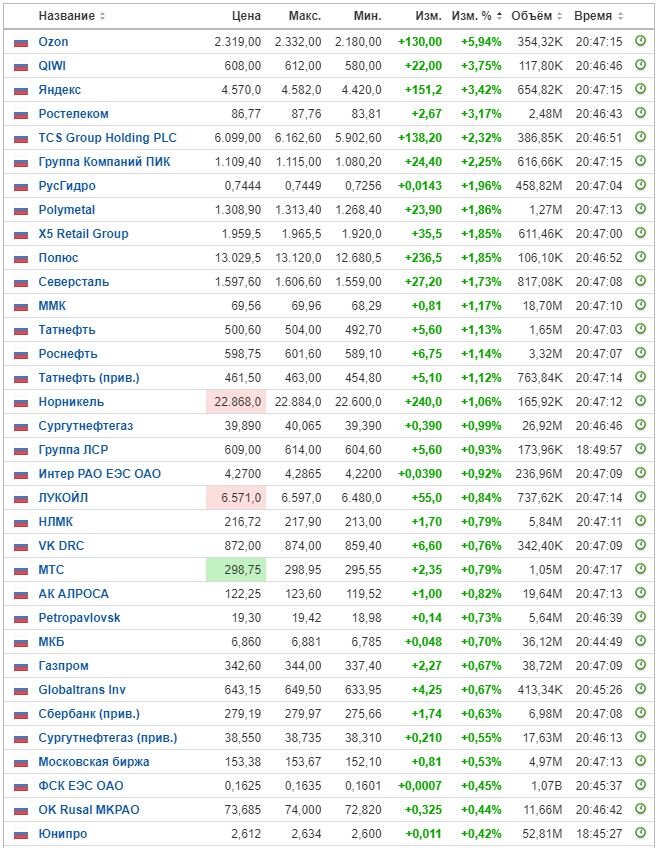Open the Сургутнефтегаз ordinary share link
The image size is (659, 848).
tap(85, 426)
